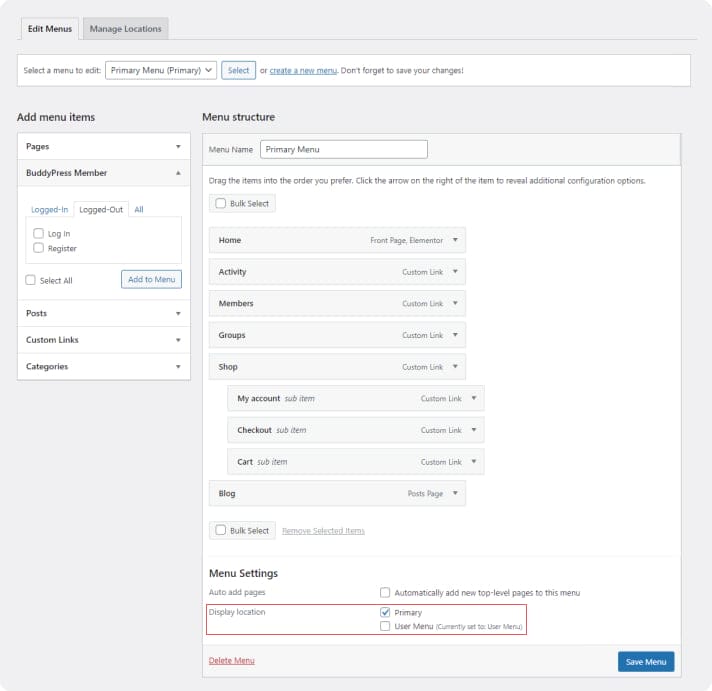Click the Save Menu button
Image resolution: width=712 pixels, height=691 pixels.
(x=646, y=662)
